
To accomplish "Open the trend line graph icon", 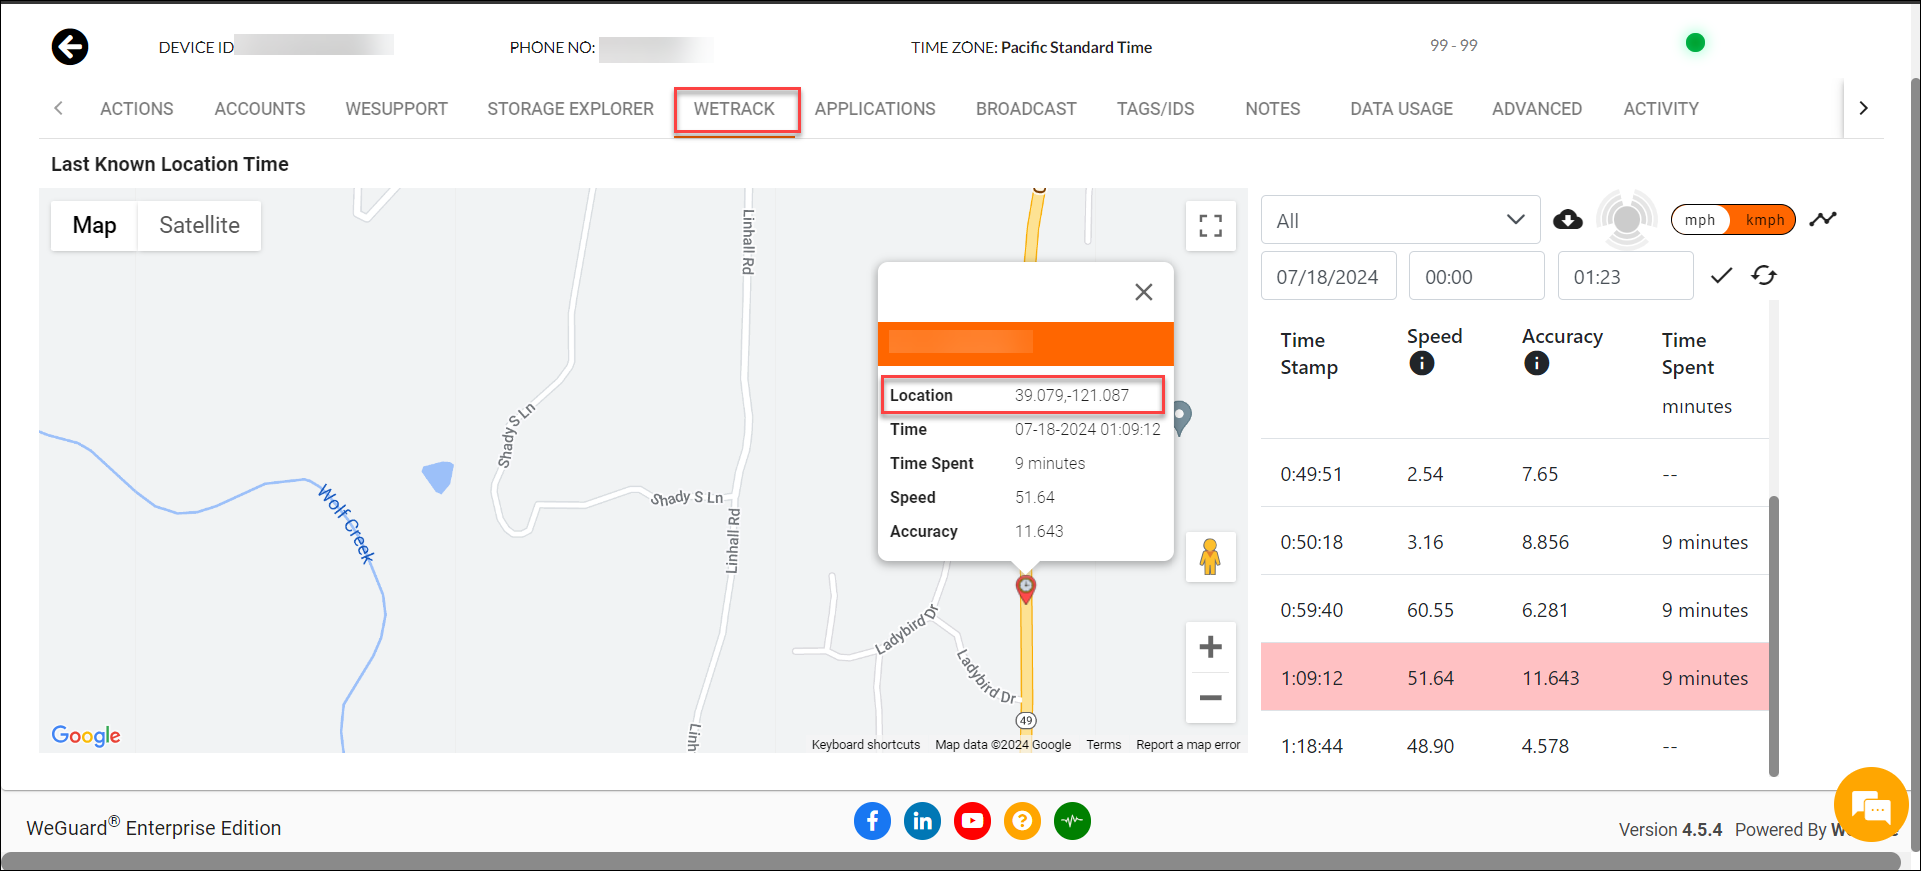I will [x=1823, y=219].
